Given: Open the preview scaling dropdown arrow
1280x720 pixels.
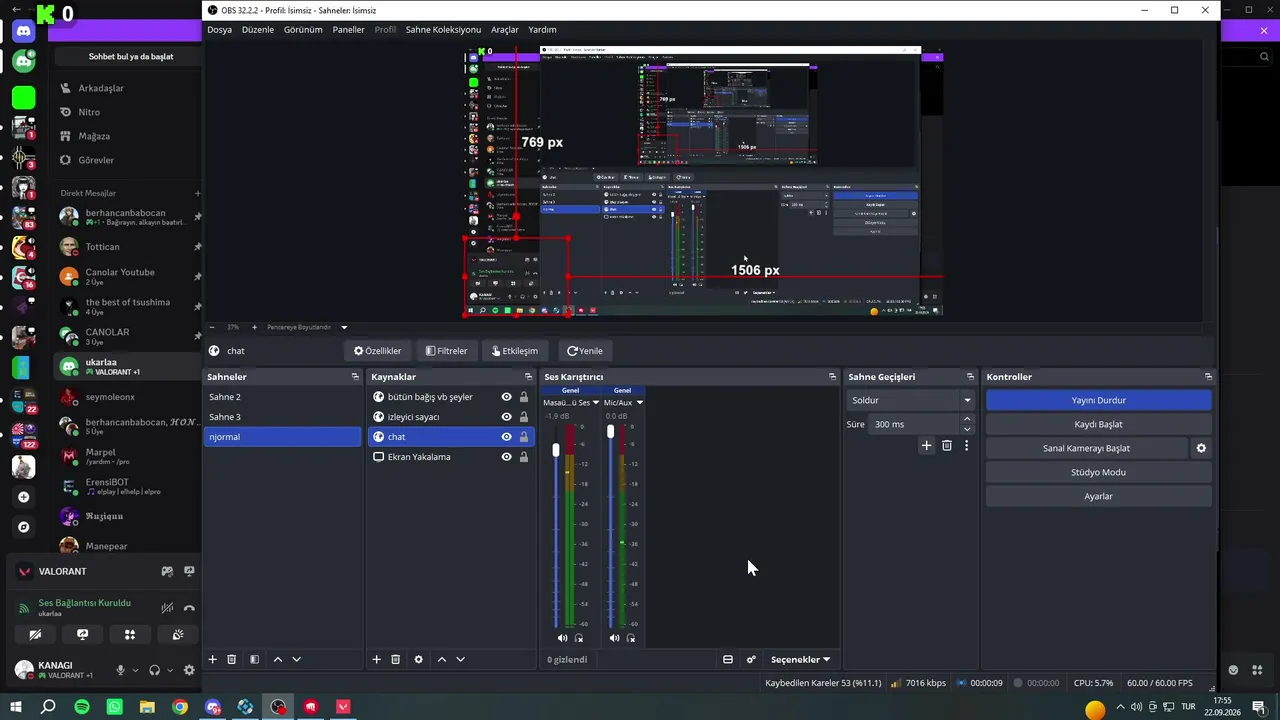Looking at the screenshot, I should tap(344, 327).
